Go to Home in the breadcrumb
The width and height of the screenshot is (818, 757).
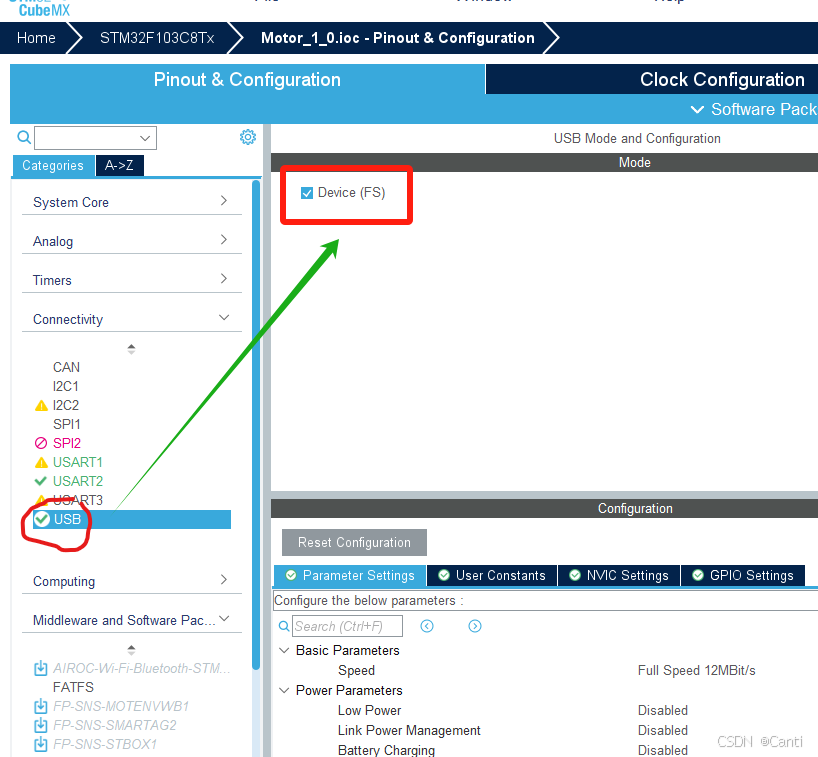pyautogui.click(x=36, y=38)
